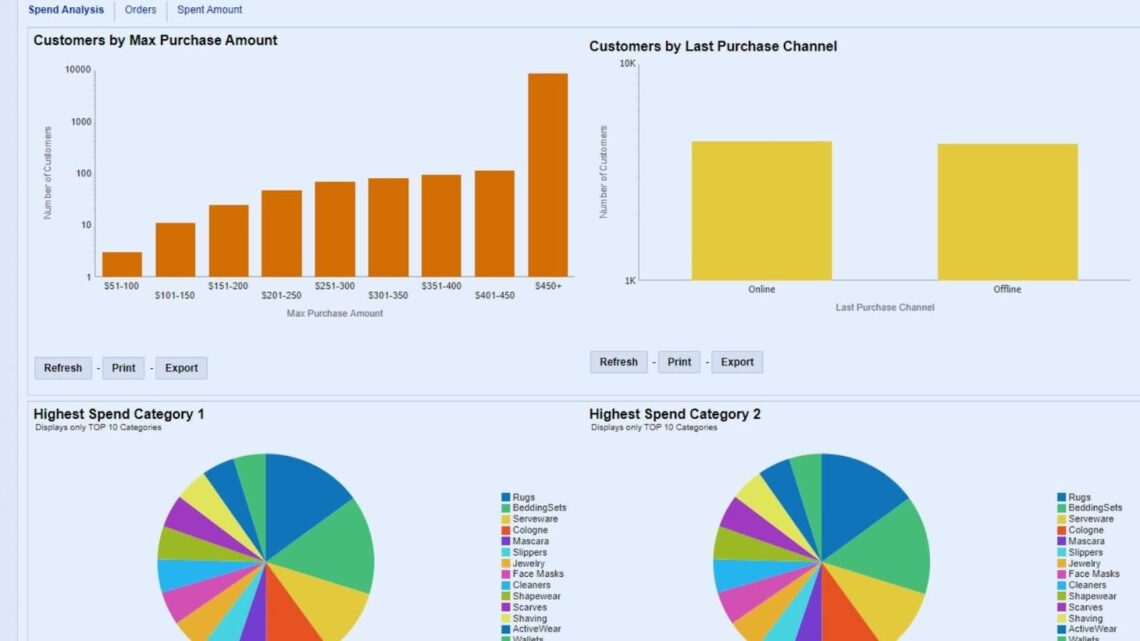This screenshot has height=641, width=1140.
Task: Export the Customers by Max Purchase Amount chart
Action: [181, 367]
